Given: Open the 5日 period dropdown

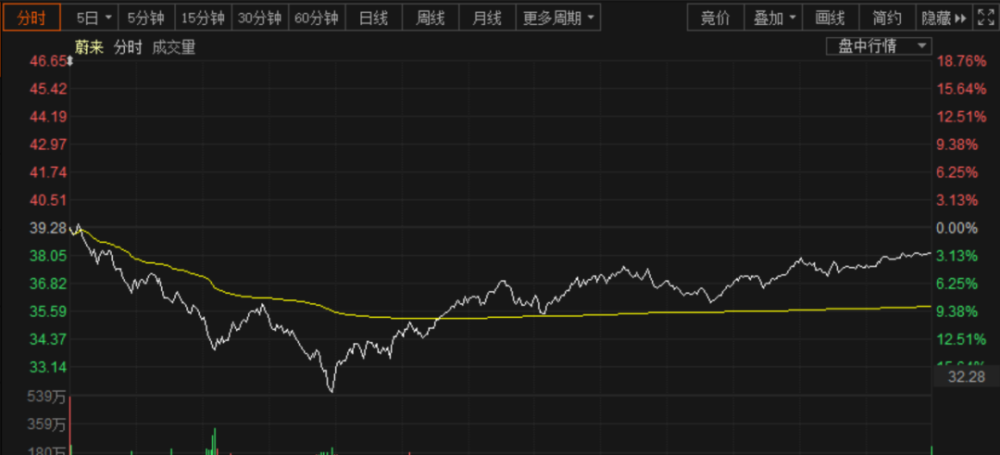Looking at the screenshot, I should [x=94, y=18].
